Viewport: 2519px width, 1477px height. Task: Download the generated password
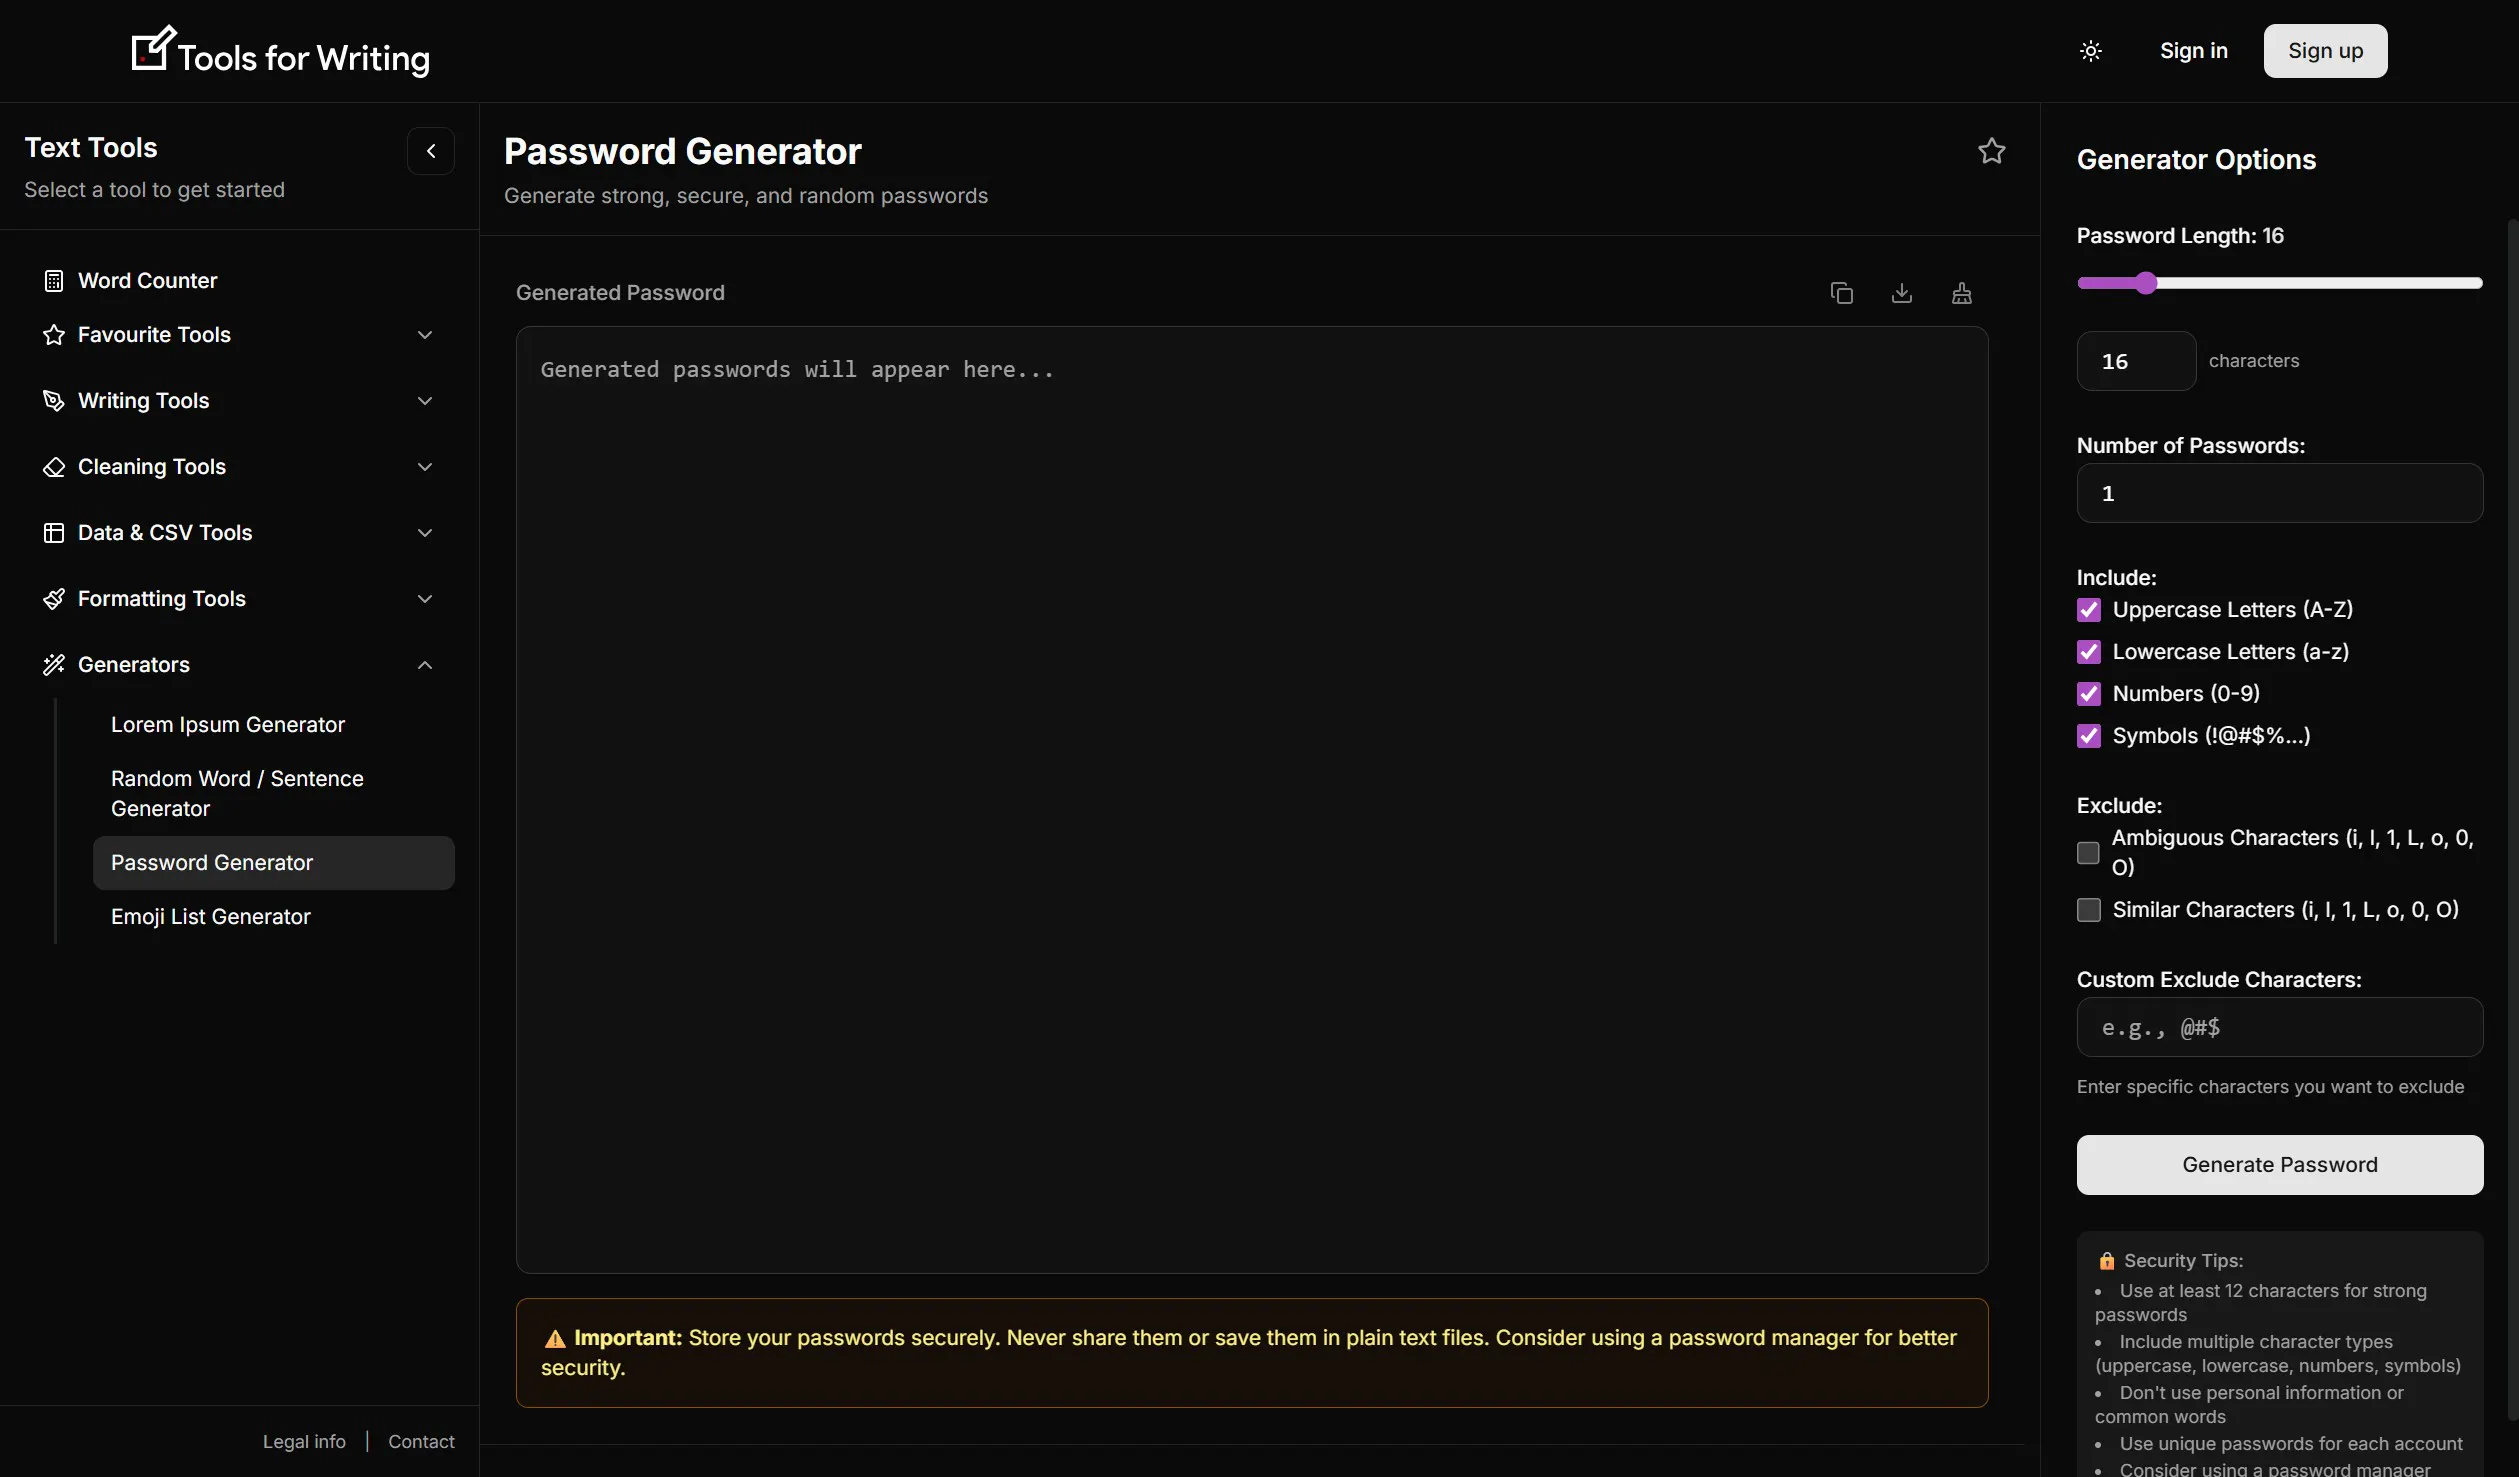(1902, 293)
